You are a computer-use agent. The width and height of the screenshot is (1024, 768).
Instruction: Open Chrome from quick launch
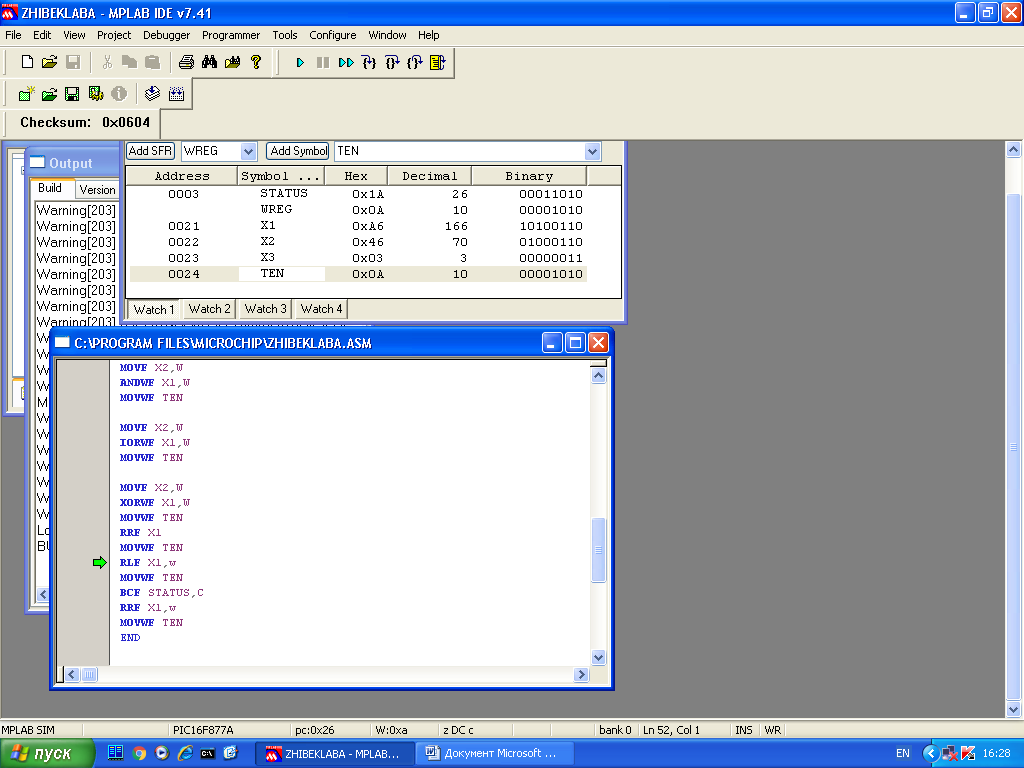click(x=139, y=753)
